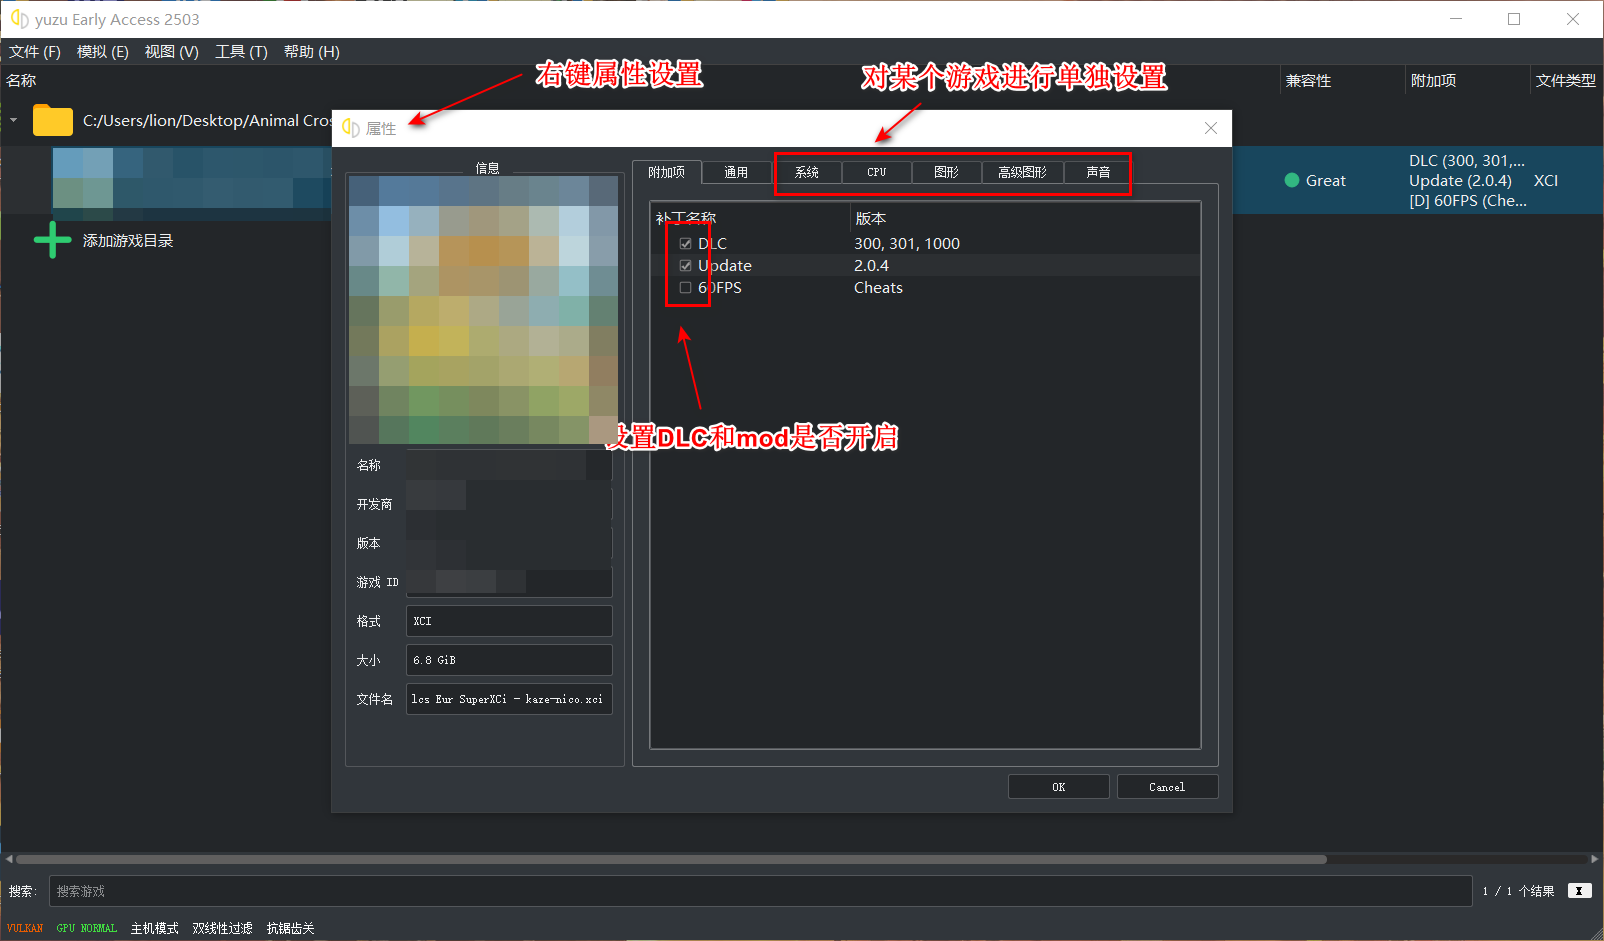Image resolution: width=1604 pixels, height=941 pixels.
Task: Open the 附加项 column header
Action: tap(1432, 80)
